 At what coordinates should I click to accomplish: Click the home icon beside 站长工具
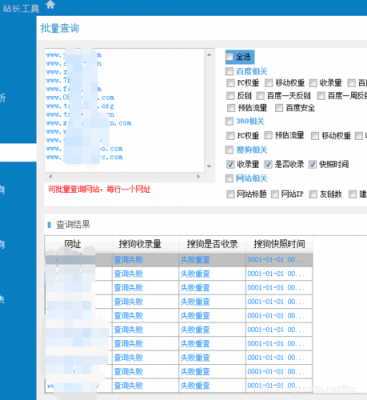50,5
